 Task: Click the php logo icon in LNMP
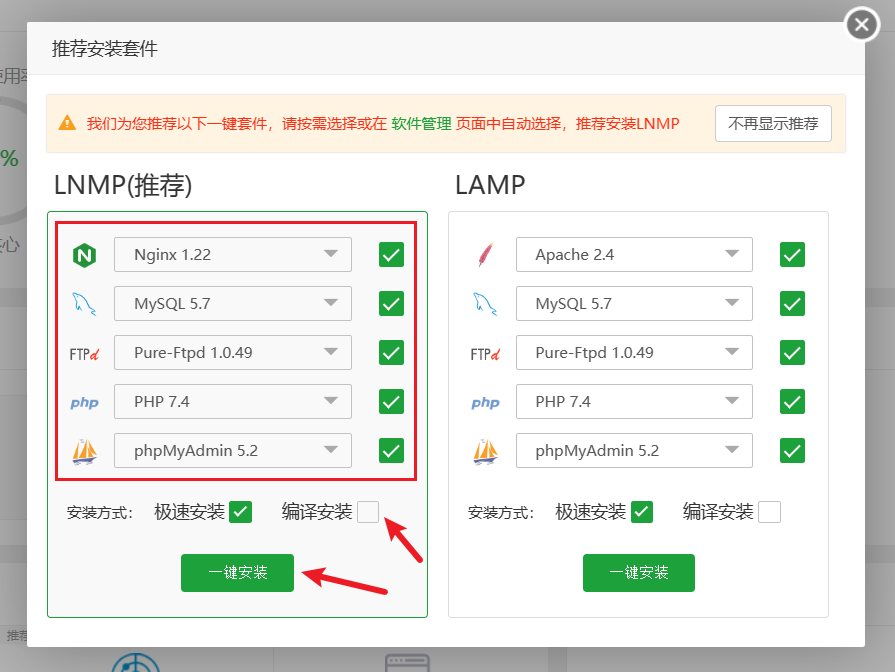(x=84, y=403)
